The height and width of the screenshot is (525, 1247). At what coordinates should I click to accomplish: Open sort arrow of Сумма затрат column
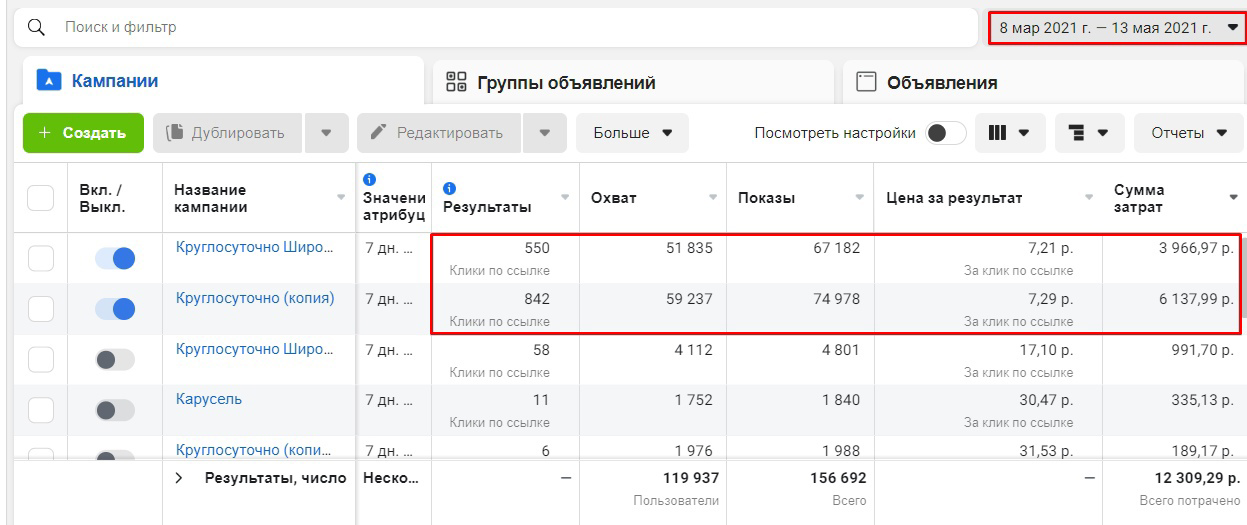click(1233, 197)
